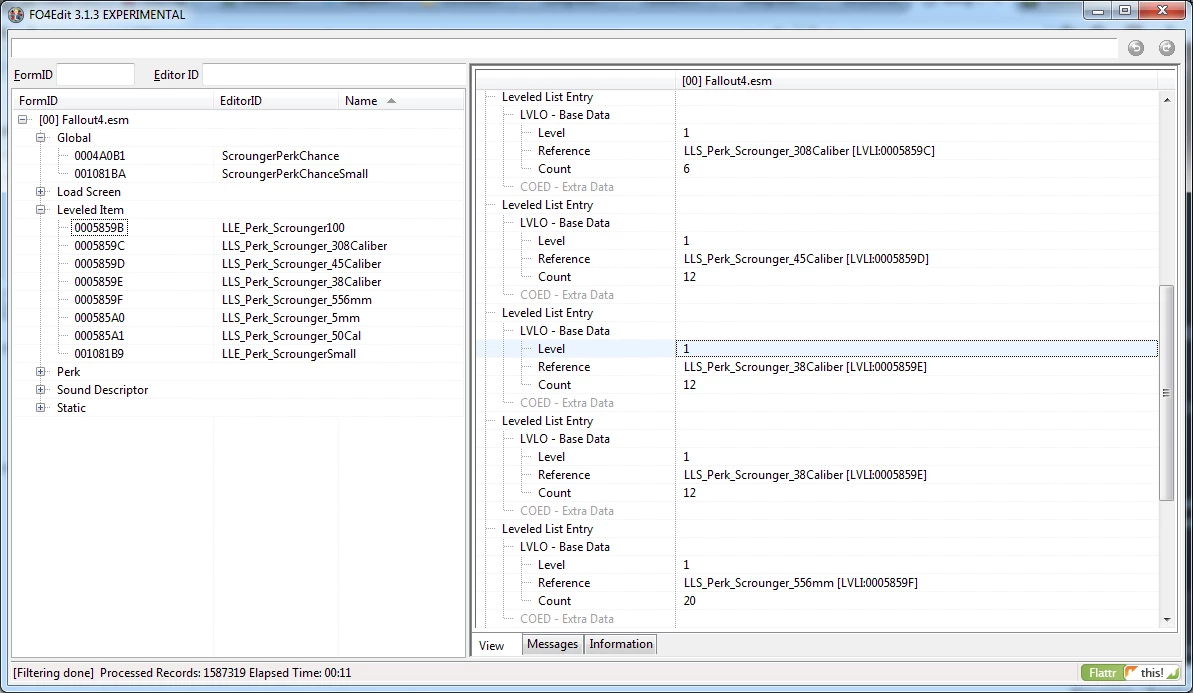1193x693 pixels.
Task: Sort by the FormID column header
Action: [113, 100]
